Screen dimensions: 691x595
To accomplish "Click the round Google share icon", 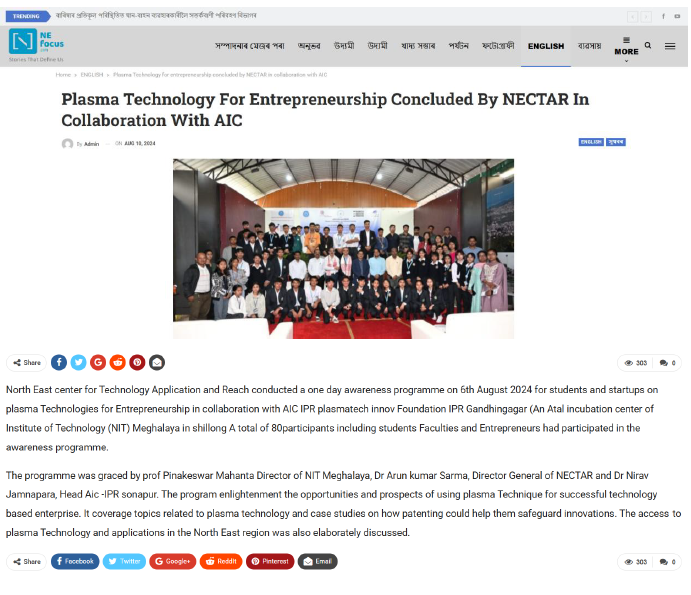I will click(x=98, y=363).
